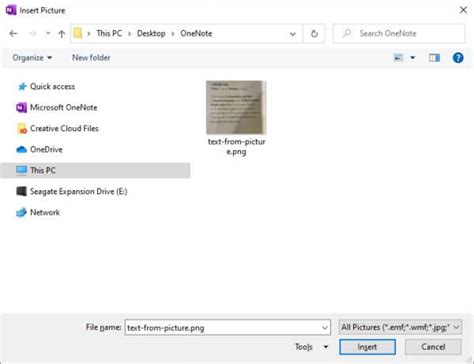
Task: Create a New folder
Action: (x=91, y=58)
